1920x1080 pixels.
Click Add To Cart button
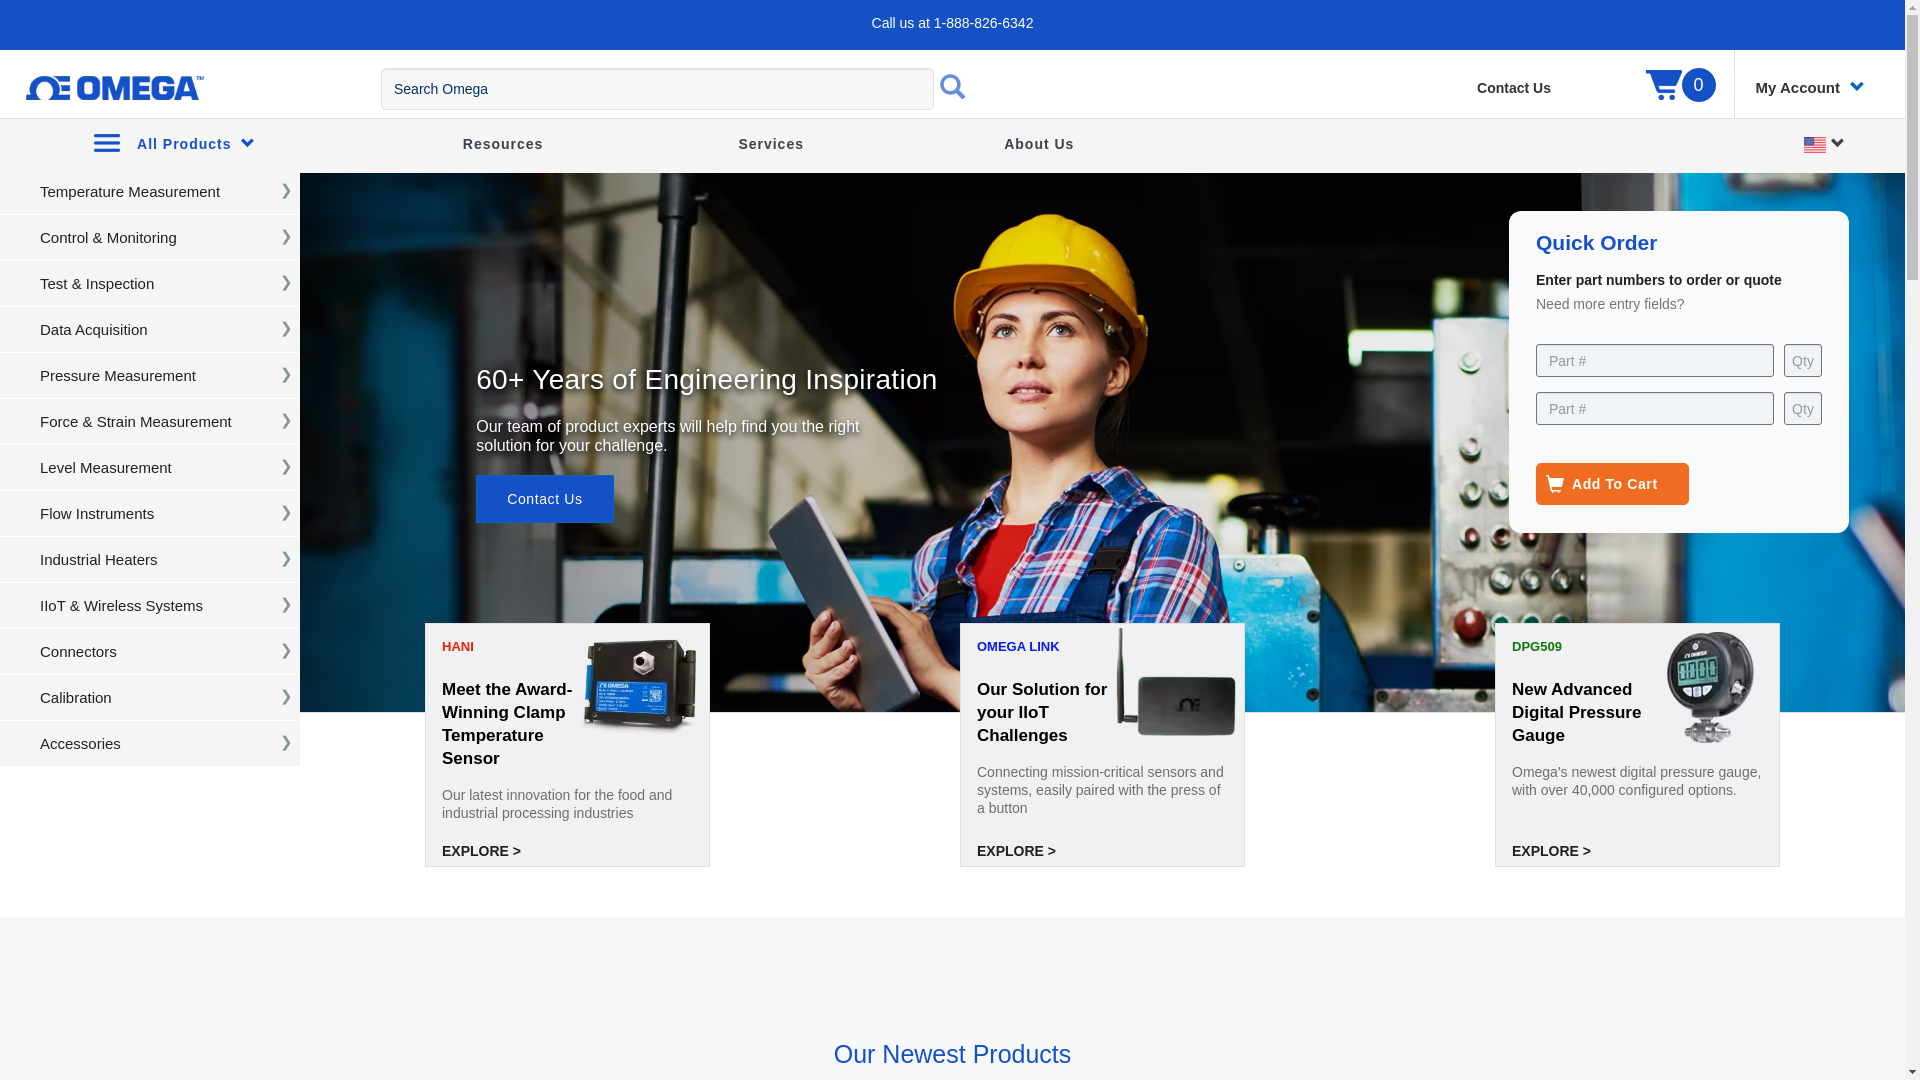[x=1612, y=484]
